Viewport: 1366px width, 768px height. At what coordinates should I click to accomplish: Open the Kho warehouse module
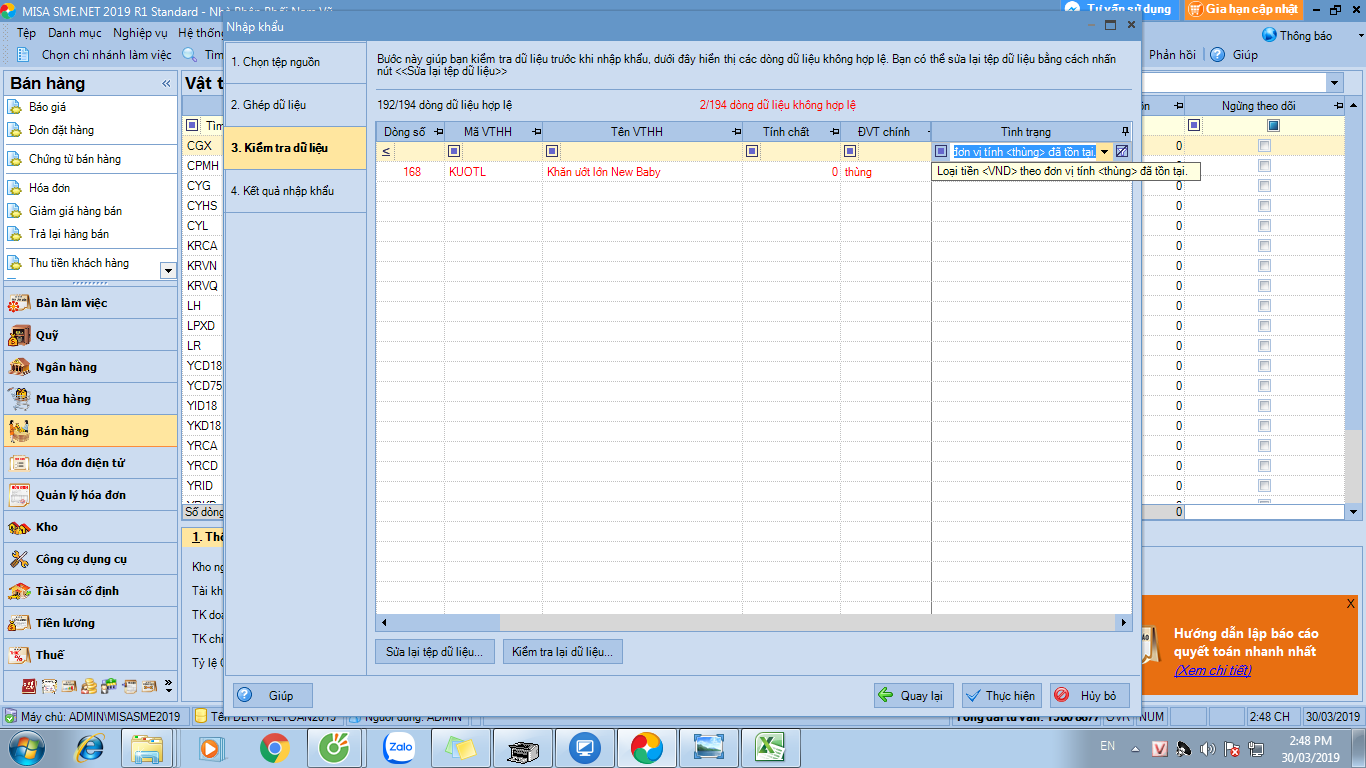click(47, 527)
